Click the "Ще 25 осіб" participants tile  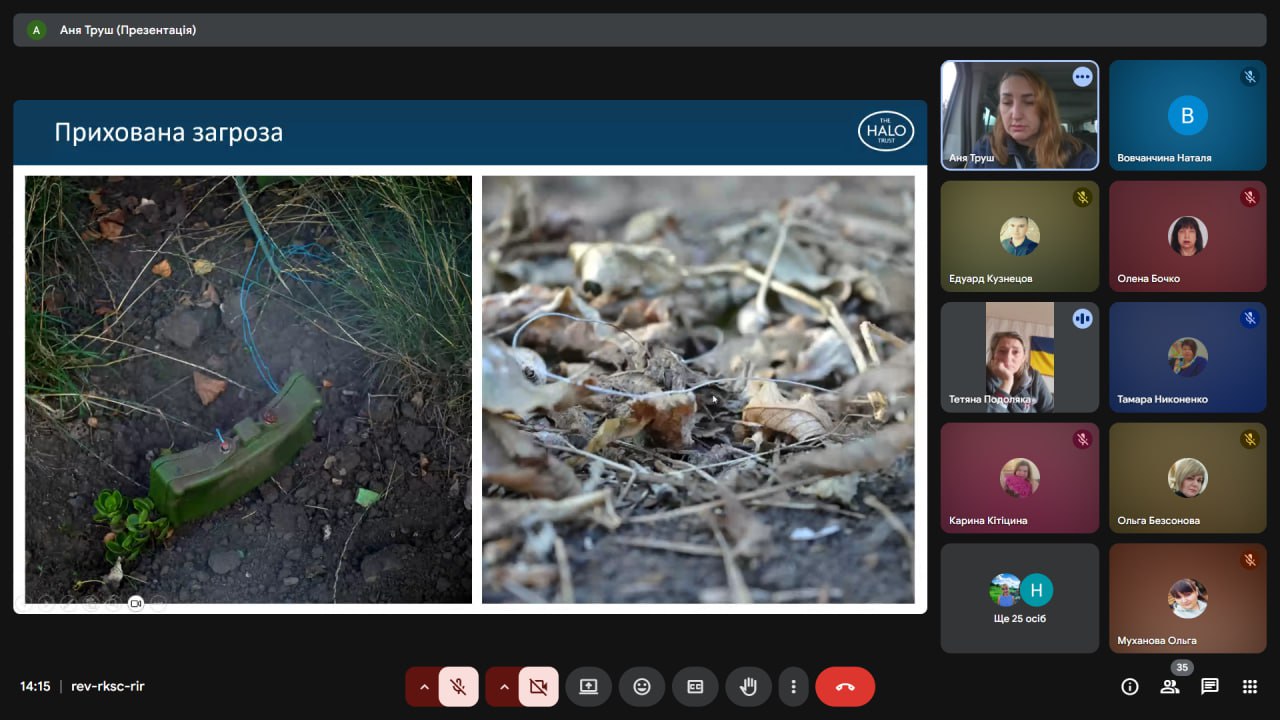pyautogui.click(x=1019, y=598)
